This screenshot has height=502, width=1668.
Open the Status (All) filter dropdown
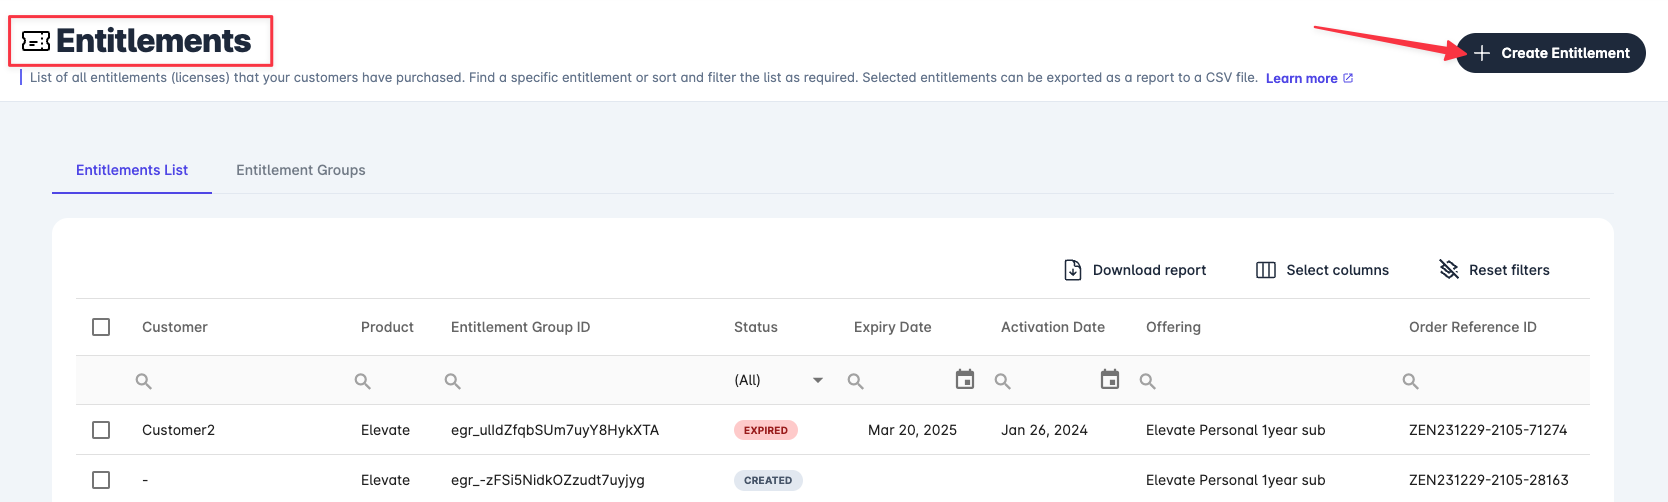tap(780, 380)
